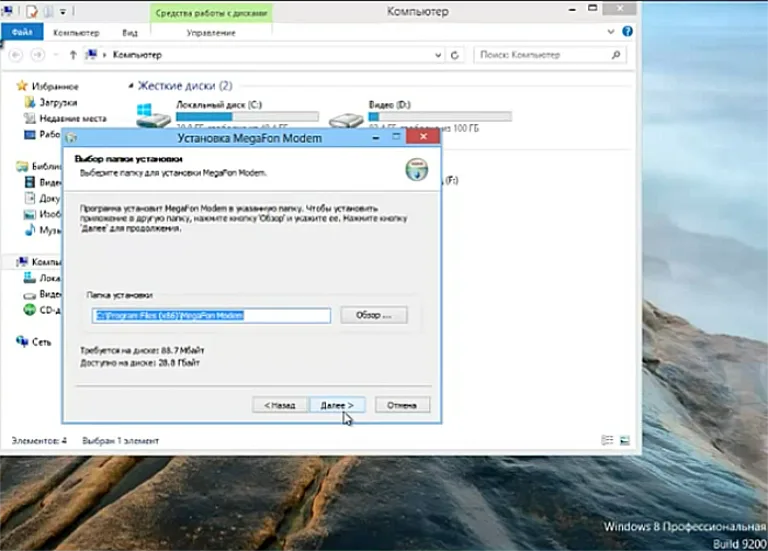This screenshot has height=551, width=768.
Task: Click Жесткие диски (2) group heading
Action: [185, 86]
